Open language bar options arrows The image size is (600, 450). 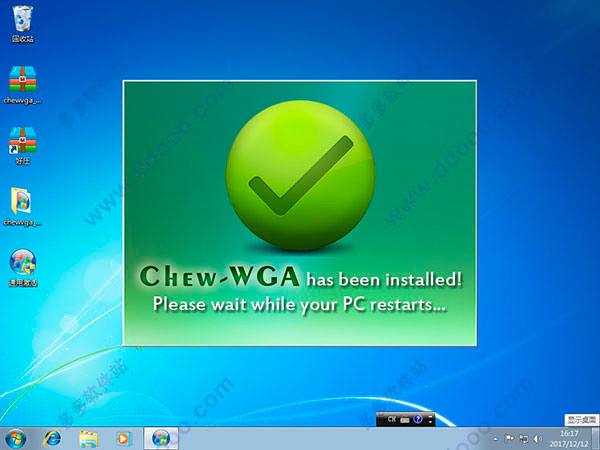pyautogui.click(x=430, y=419)
